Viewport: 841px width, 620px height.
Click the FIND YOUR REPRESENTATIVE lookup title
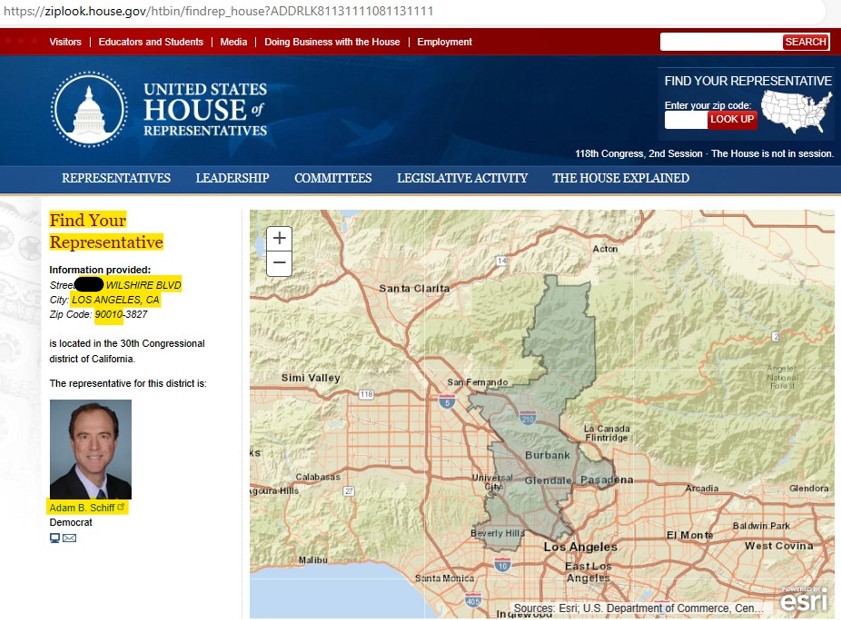pyautogui.click(x=748, y=81)
